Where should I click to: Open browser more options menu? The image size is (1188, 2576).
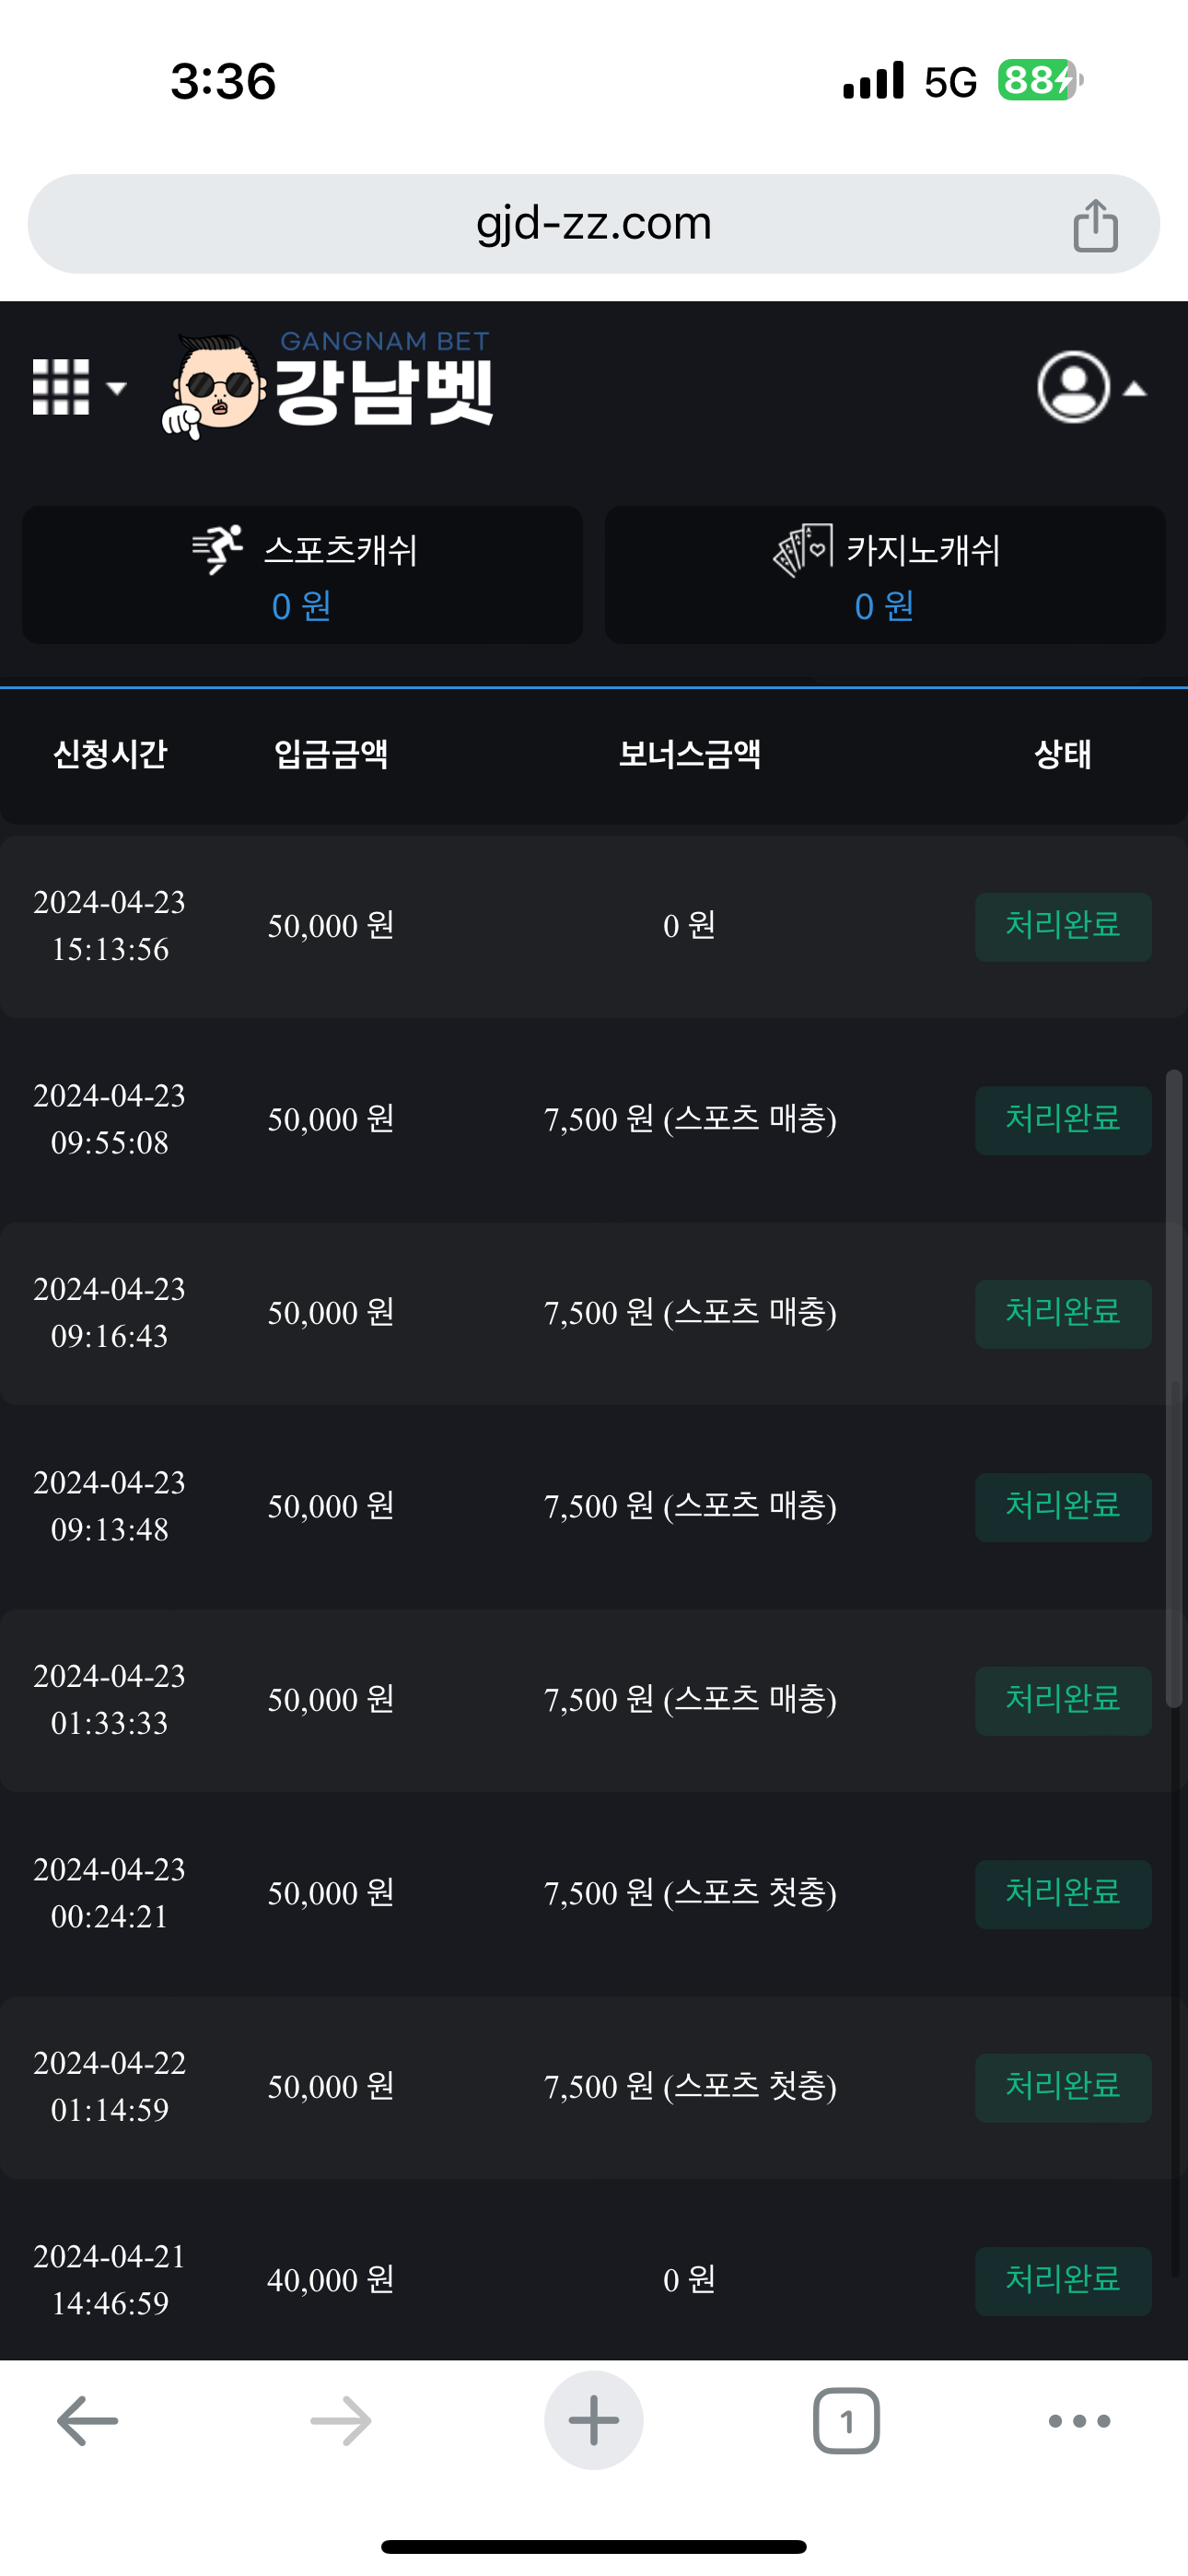pos(1079,2421)
